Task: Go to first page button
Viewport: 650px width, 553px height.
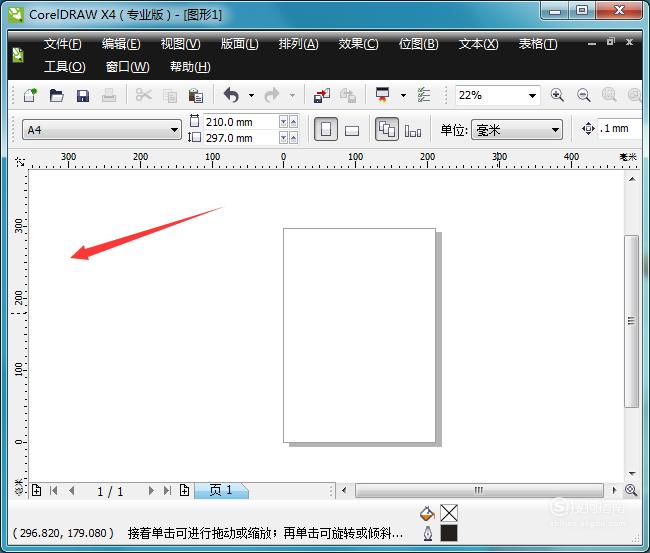Action: coord(53,491)
